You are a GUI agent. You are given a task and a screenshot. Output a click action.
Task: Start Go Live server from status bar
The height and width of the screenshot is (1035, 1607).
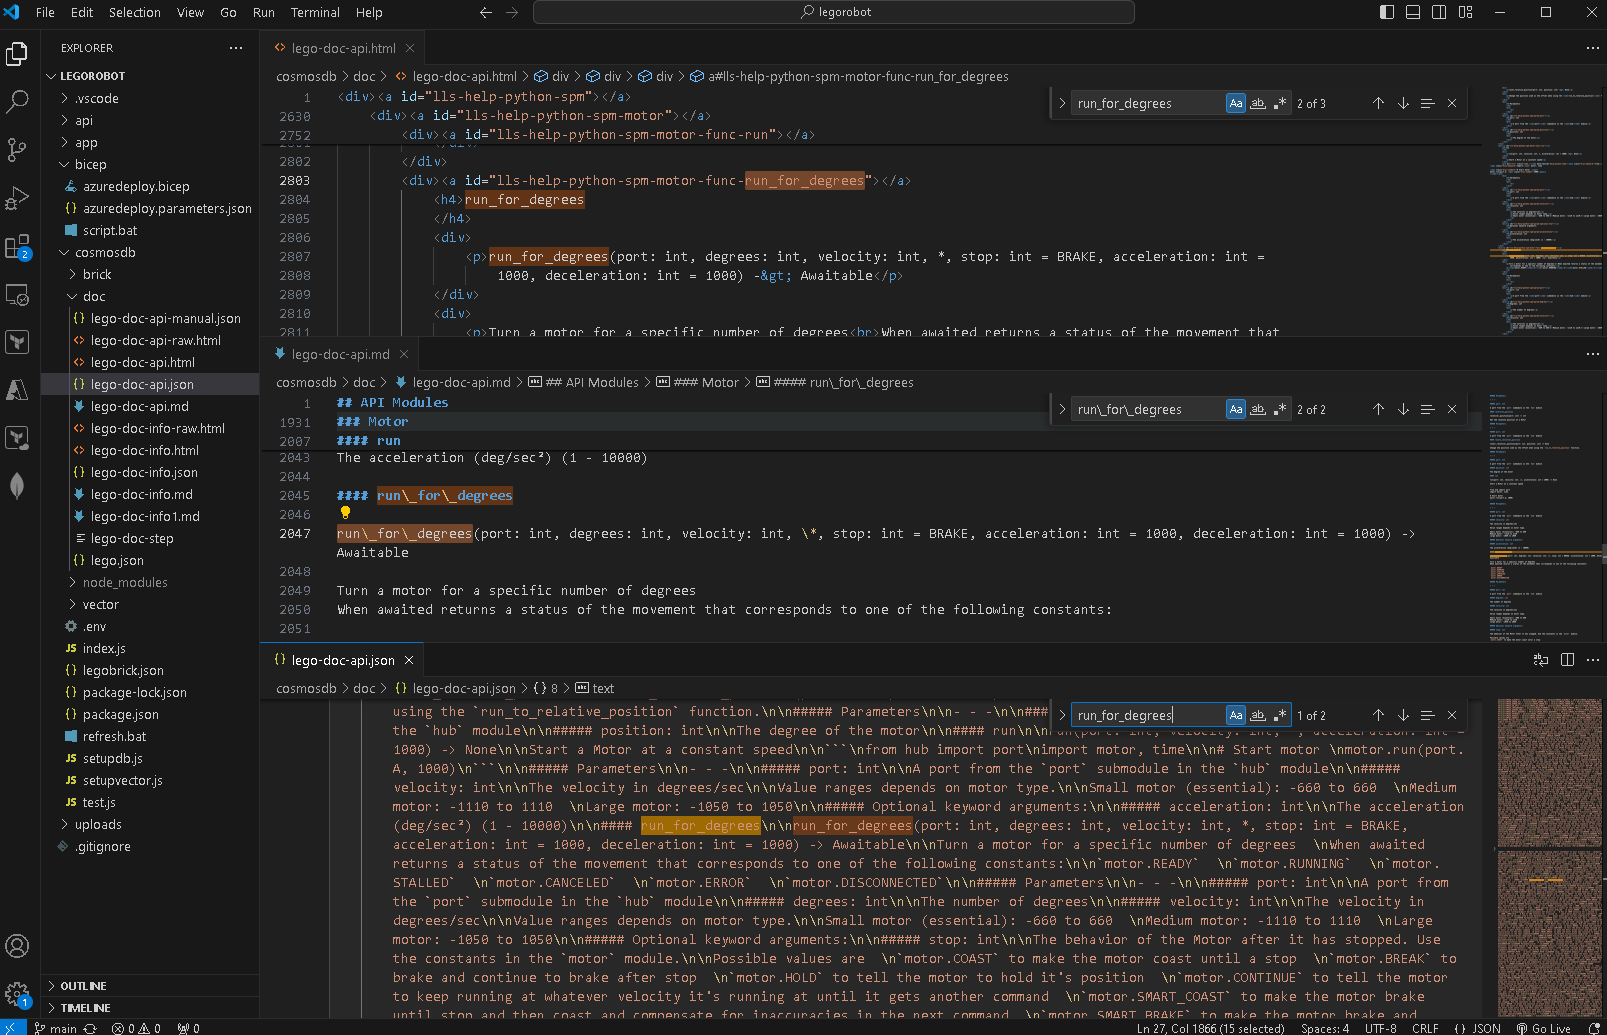tap(1544, 1028)
